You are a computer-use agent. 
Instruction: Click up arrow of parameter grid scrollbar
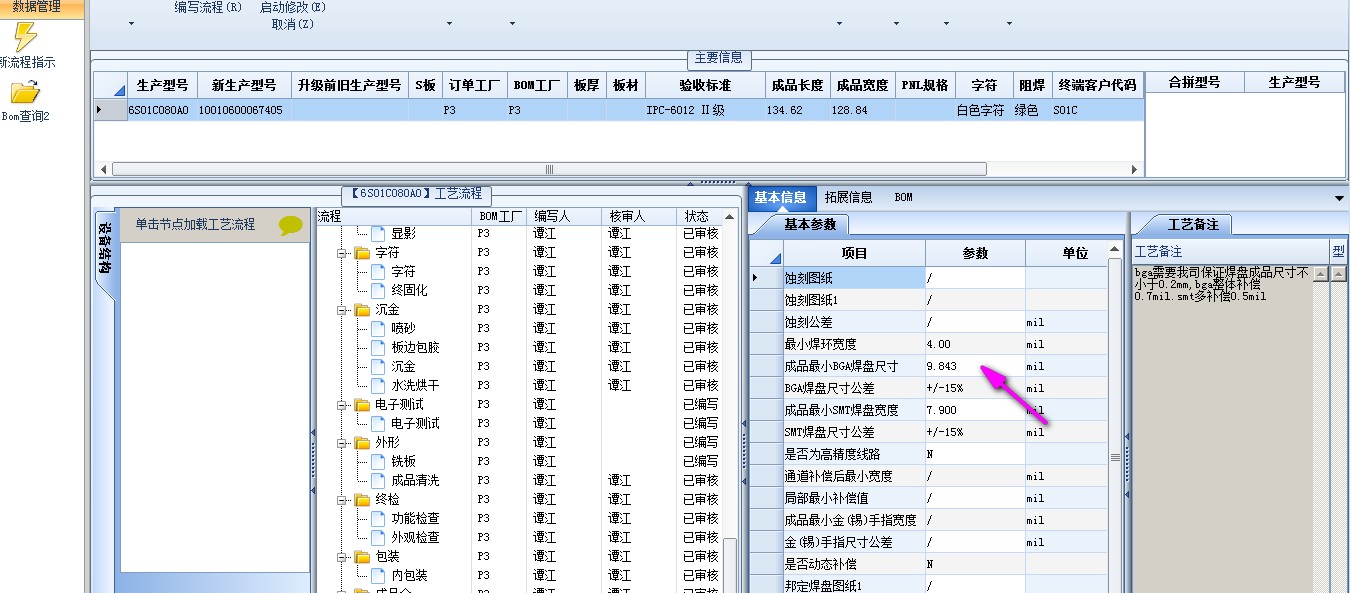click(1115, 249)
